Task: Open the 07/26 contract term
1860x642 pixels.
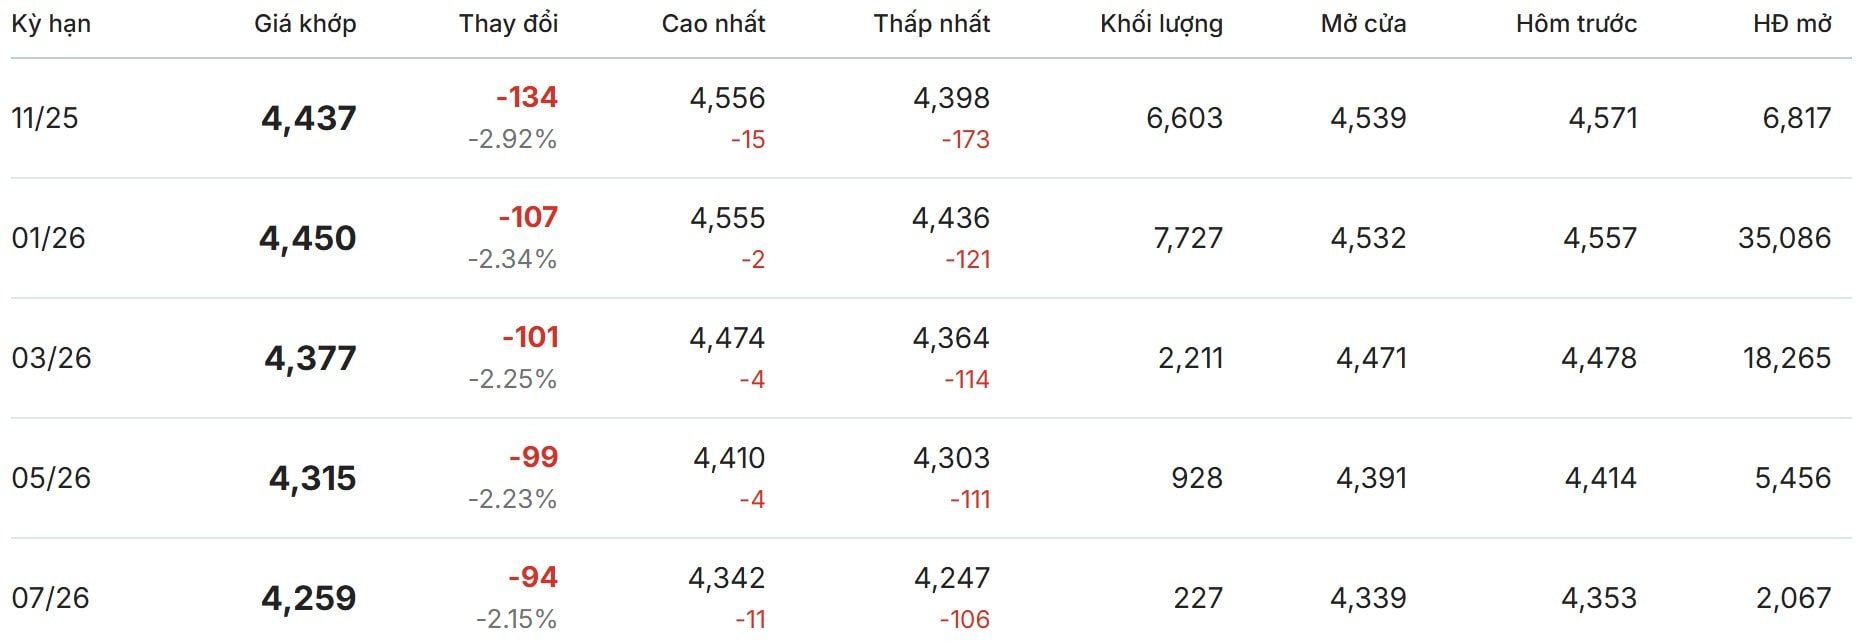Action: point(51,598)
